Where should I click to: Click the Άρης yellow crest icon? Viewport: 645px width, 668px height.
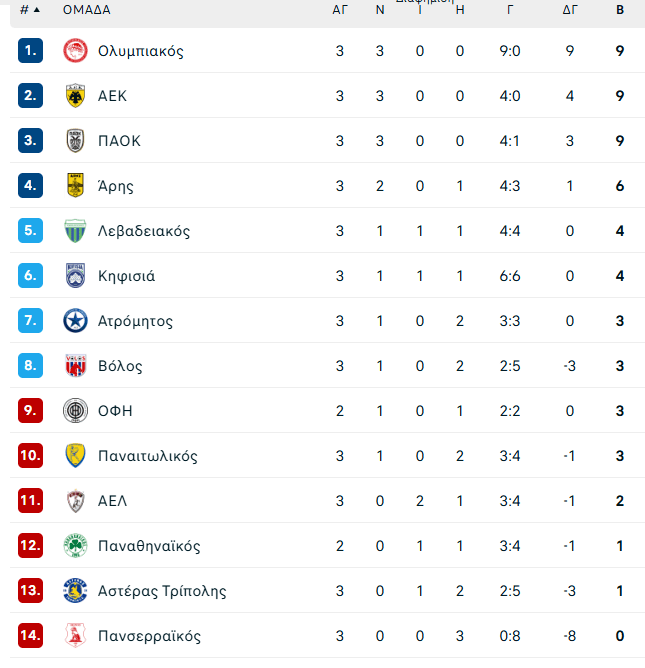point(75,185)
